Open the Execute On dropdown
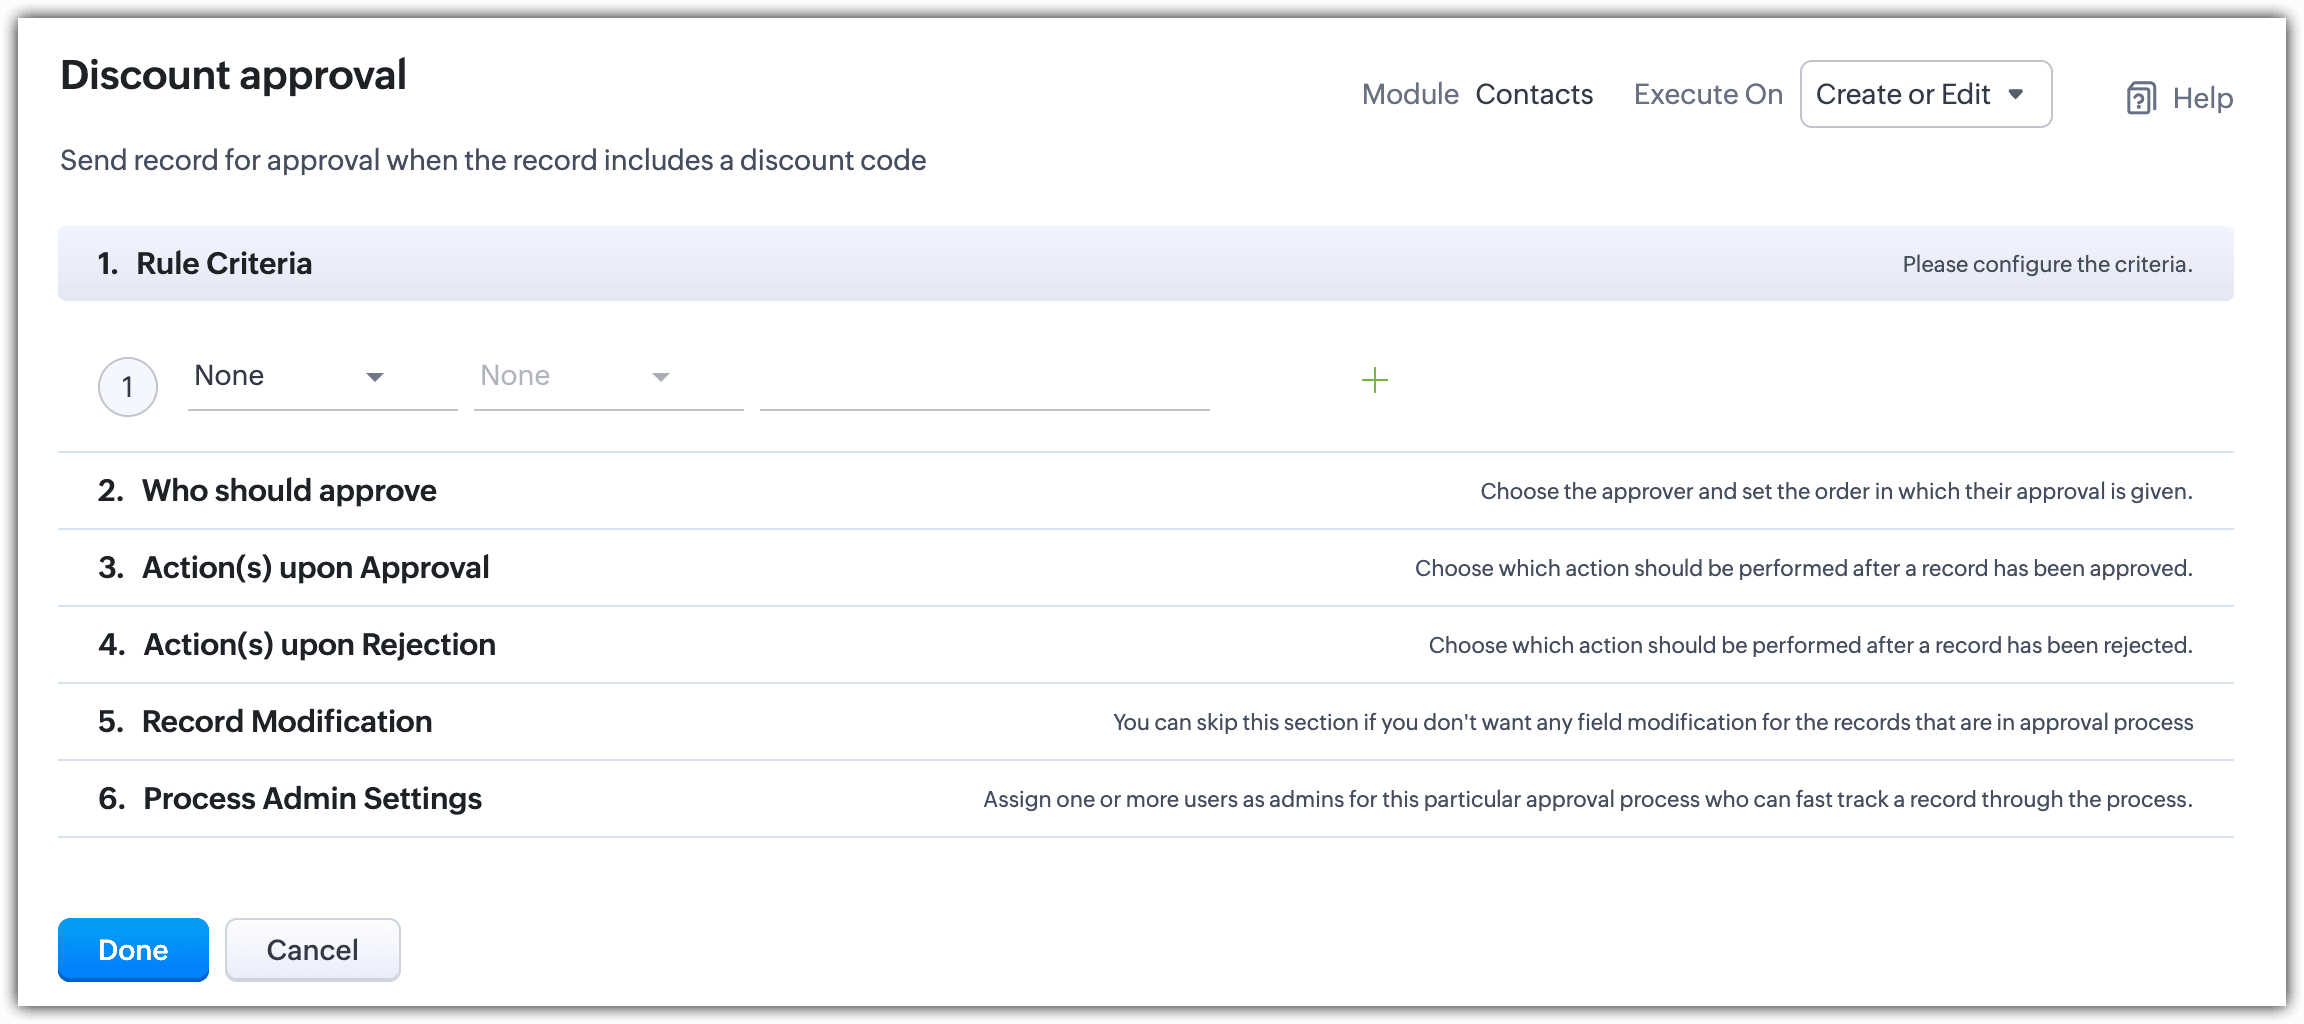The width and height of the screenshot is (2304, 1024). point(1925,94)
